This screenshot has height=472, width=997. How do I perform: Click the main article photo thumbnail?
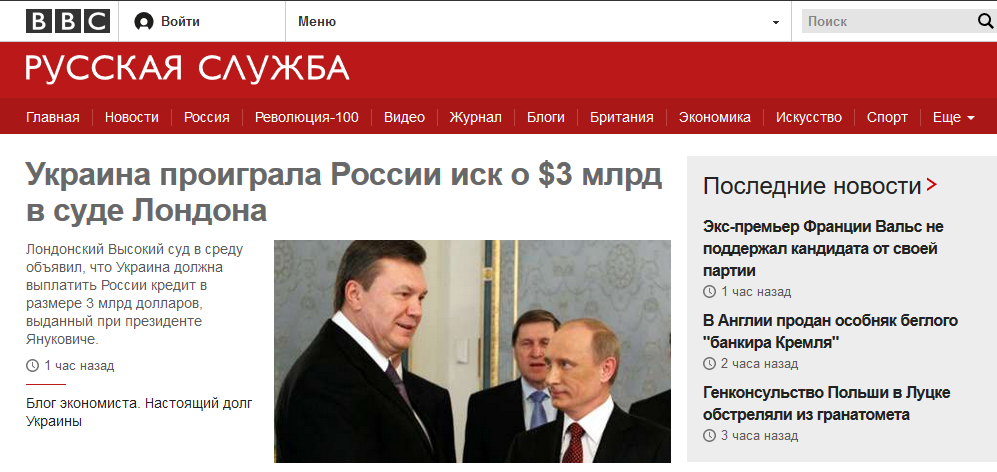coord(472,351)
